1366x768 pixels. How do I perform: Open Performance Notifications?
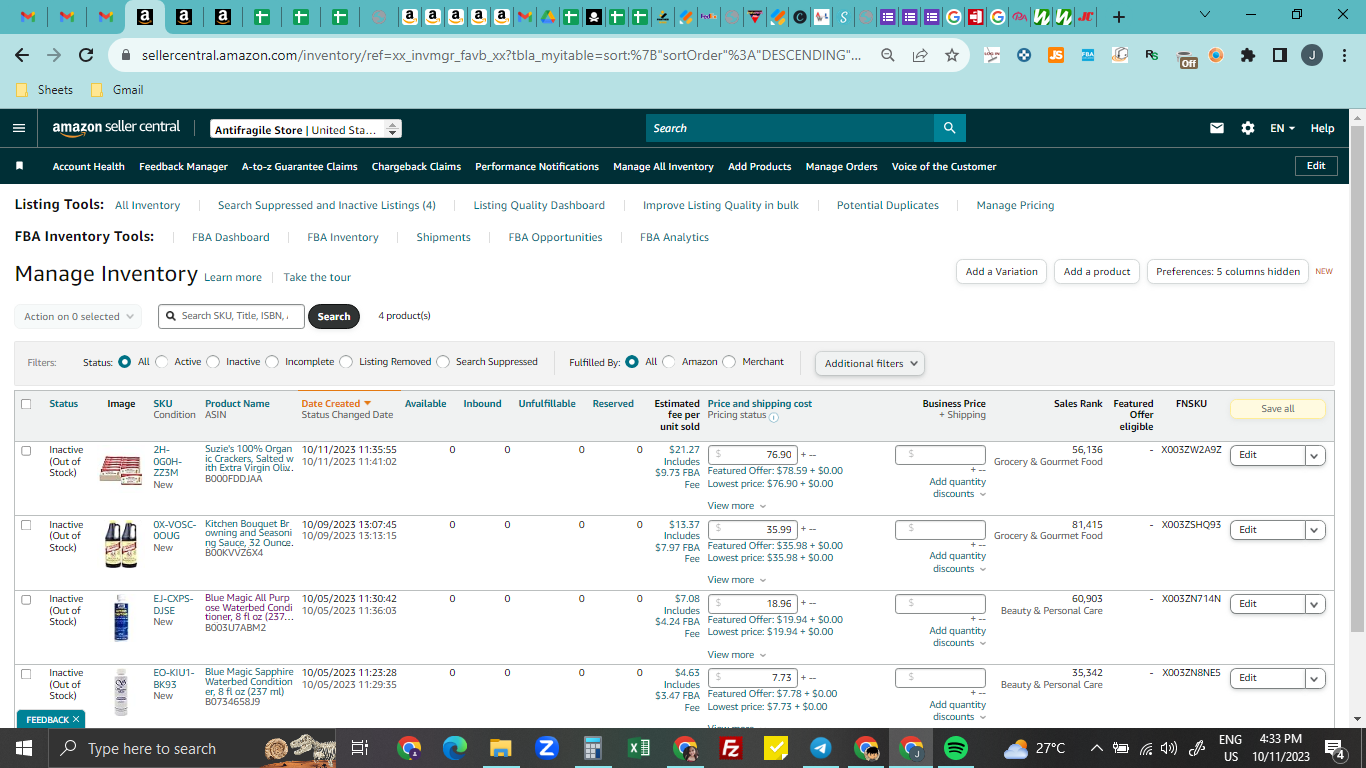click(x=537, y=167)
